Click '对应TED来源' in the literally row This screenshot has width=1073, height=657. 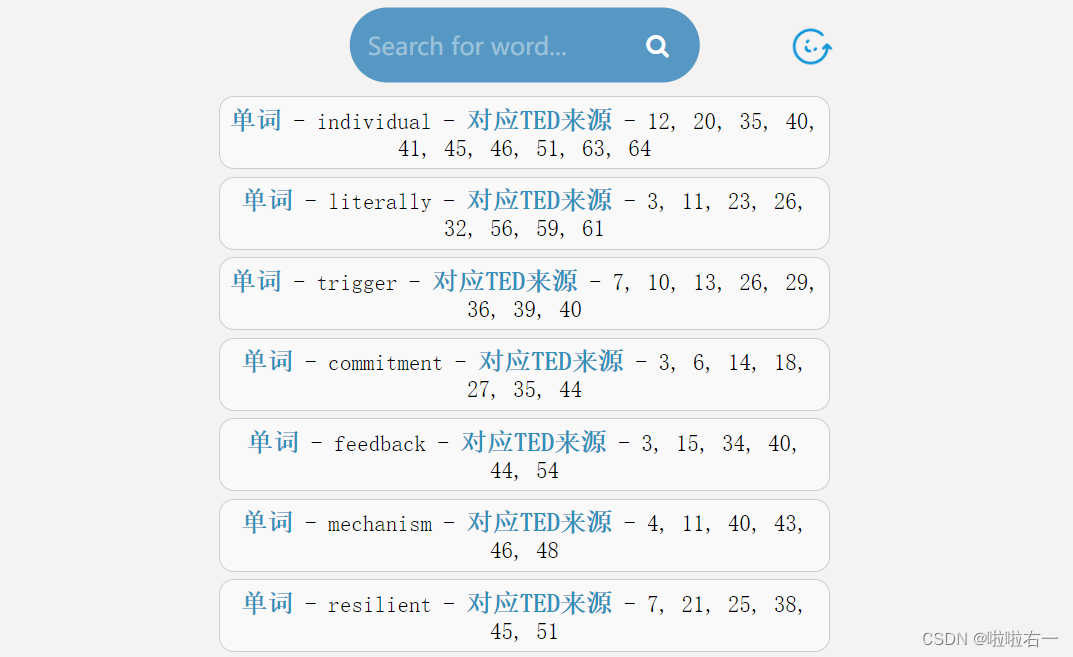539,201
